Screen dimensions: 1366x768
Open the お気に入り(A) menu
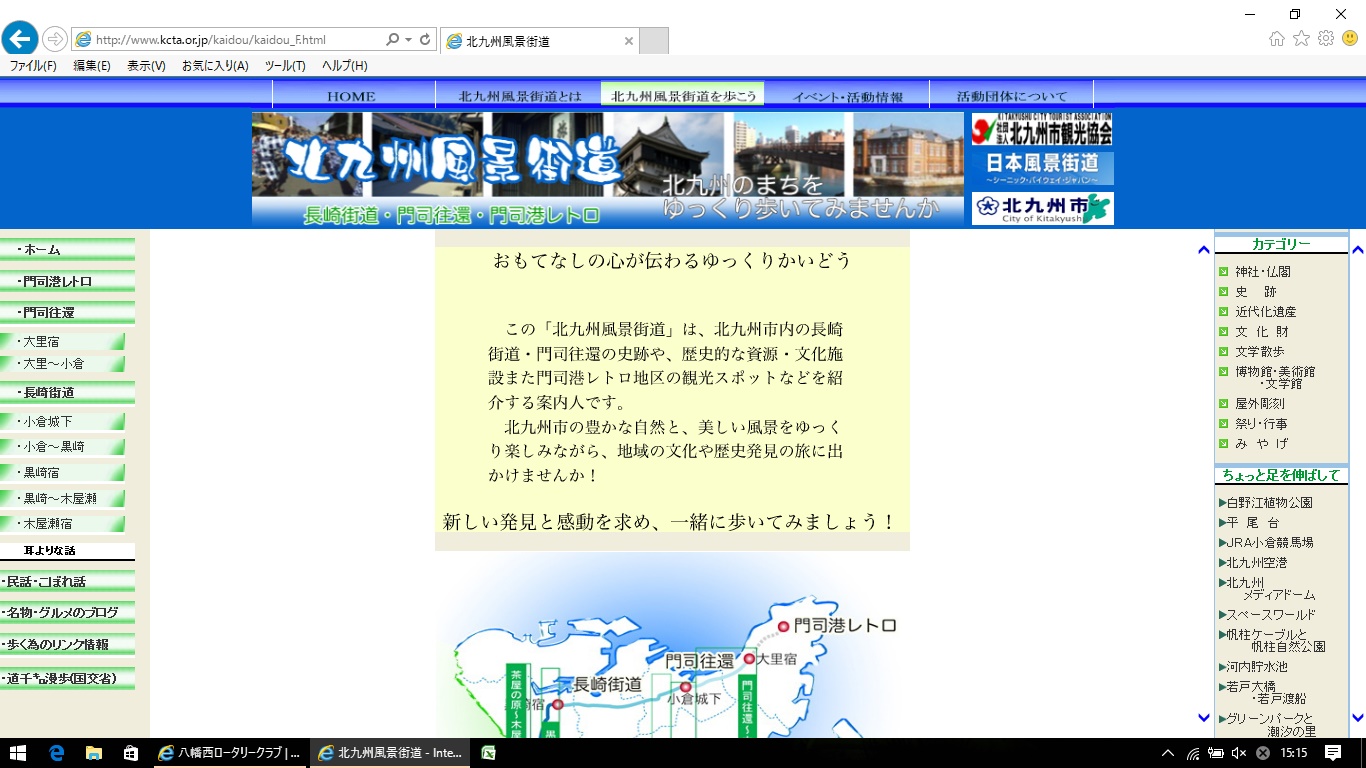click(x=214, y=66)
